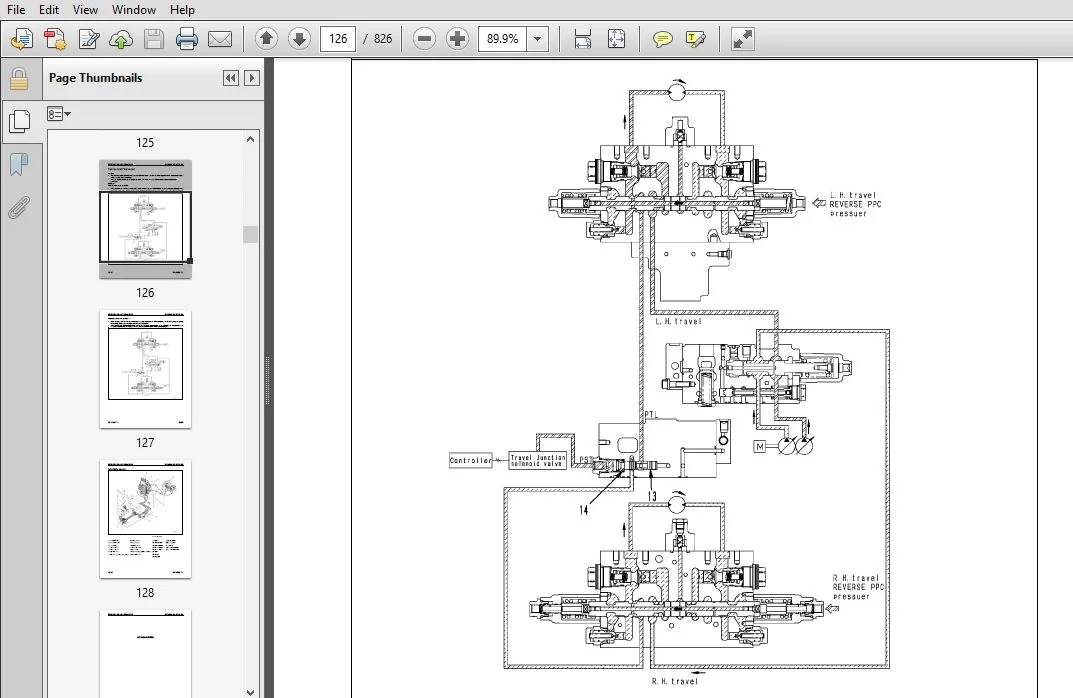Click the fit one full page icon
Screen dimensions: 1073x698
coord(617,39)
